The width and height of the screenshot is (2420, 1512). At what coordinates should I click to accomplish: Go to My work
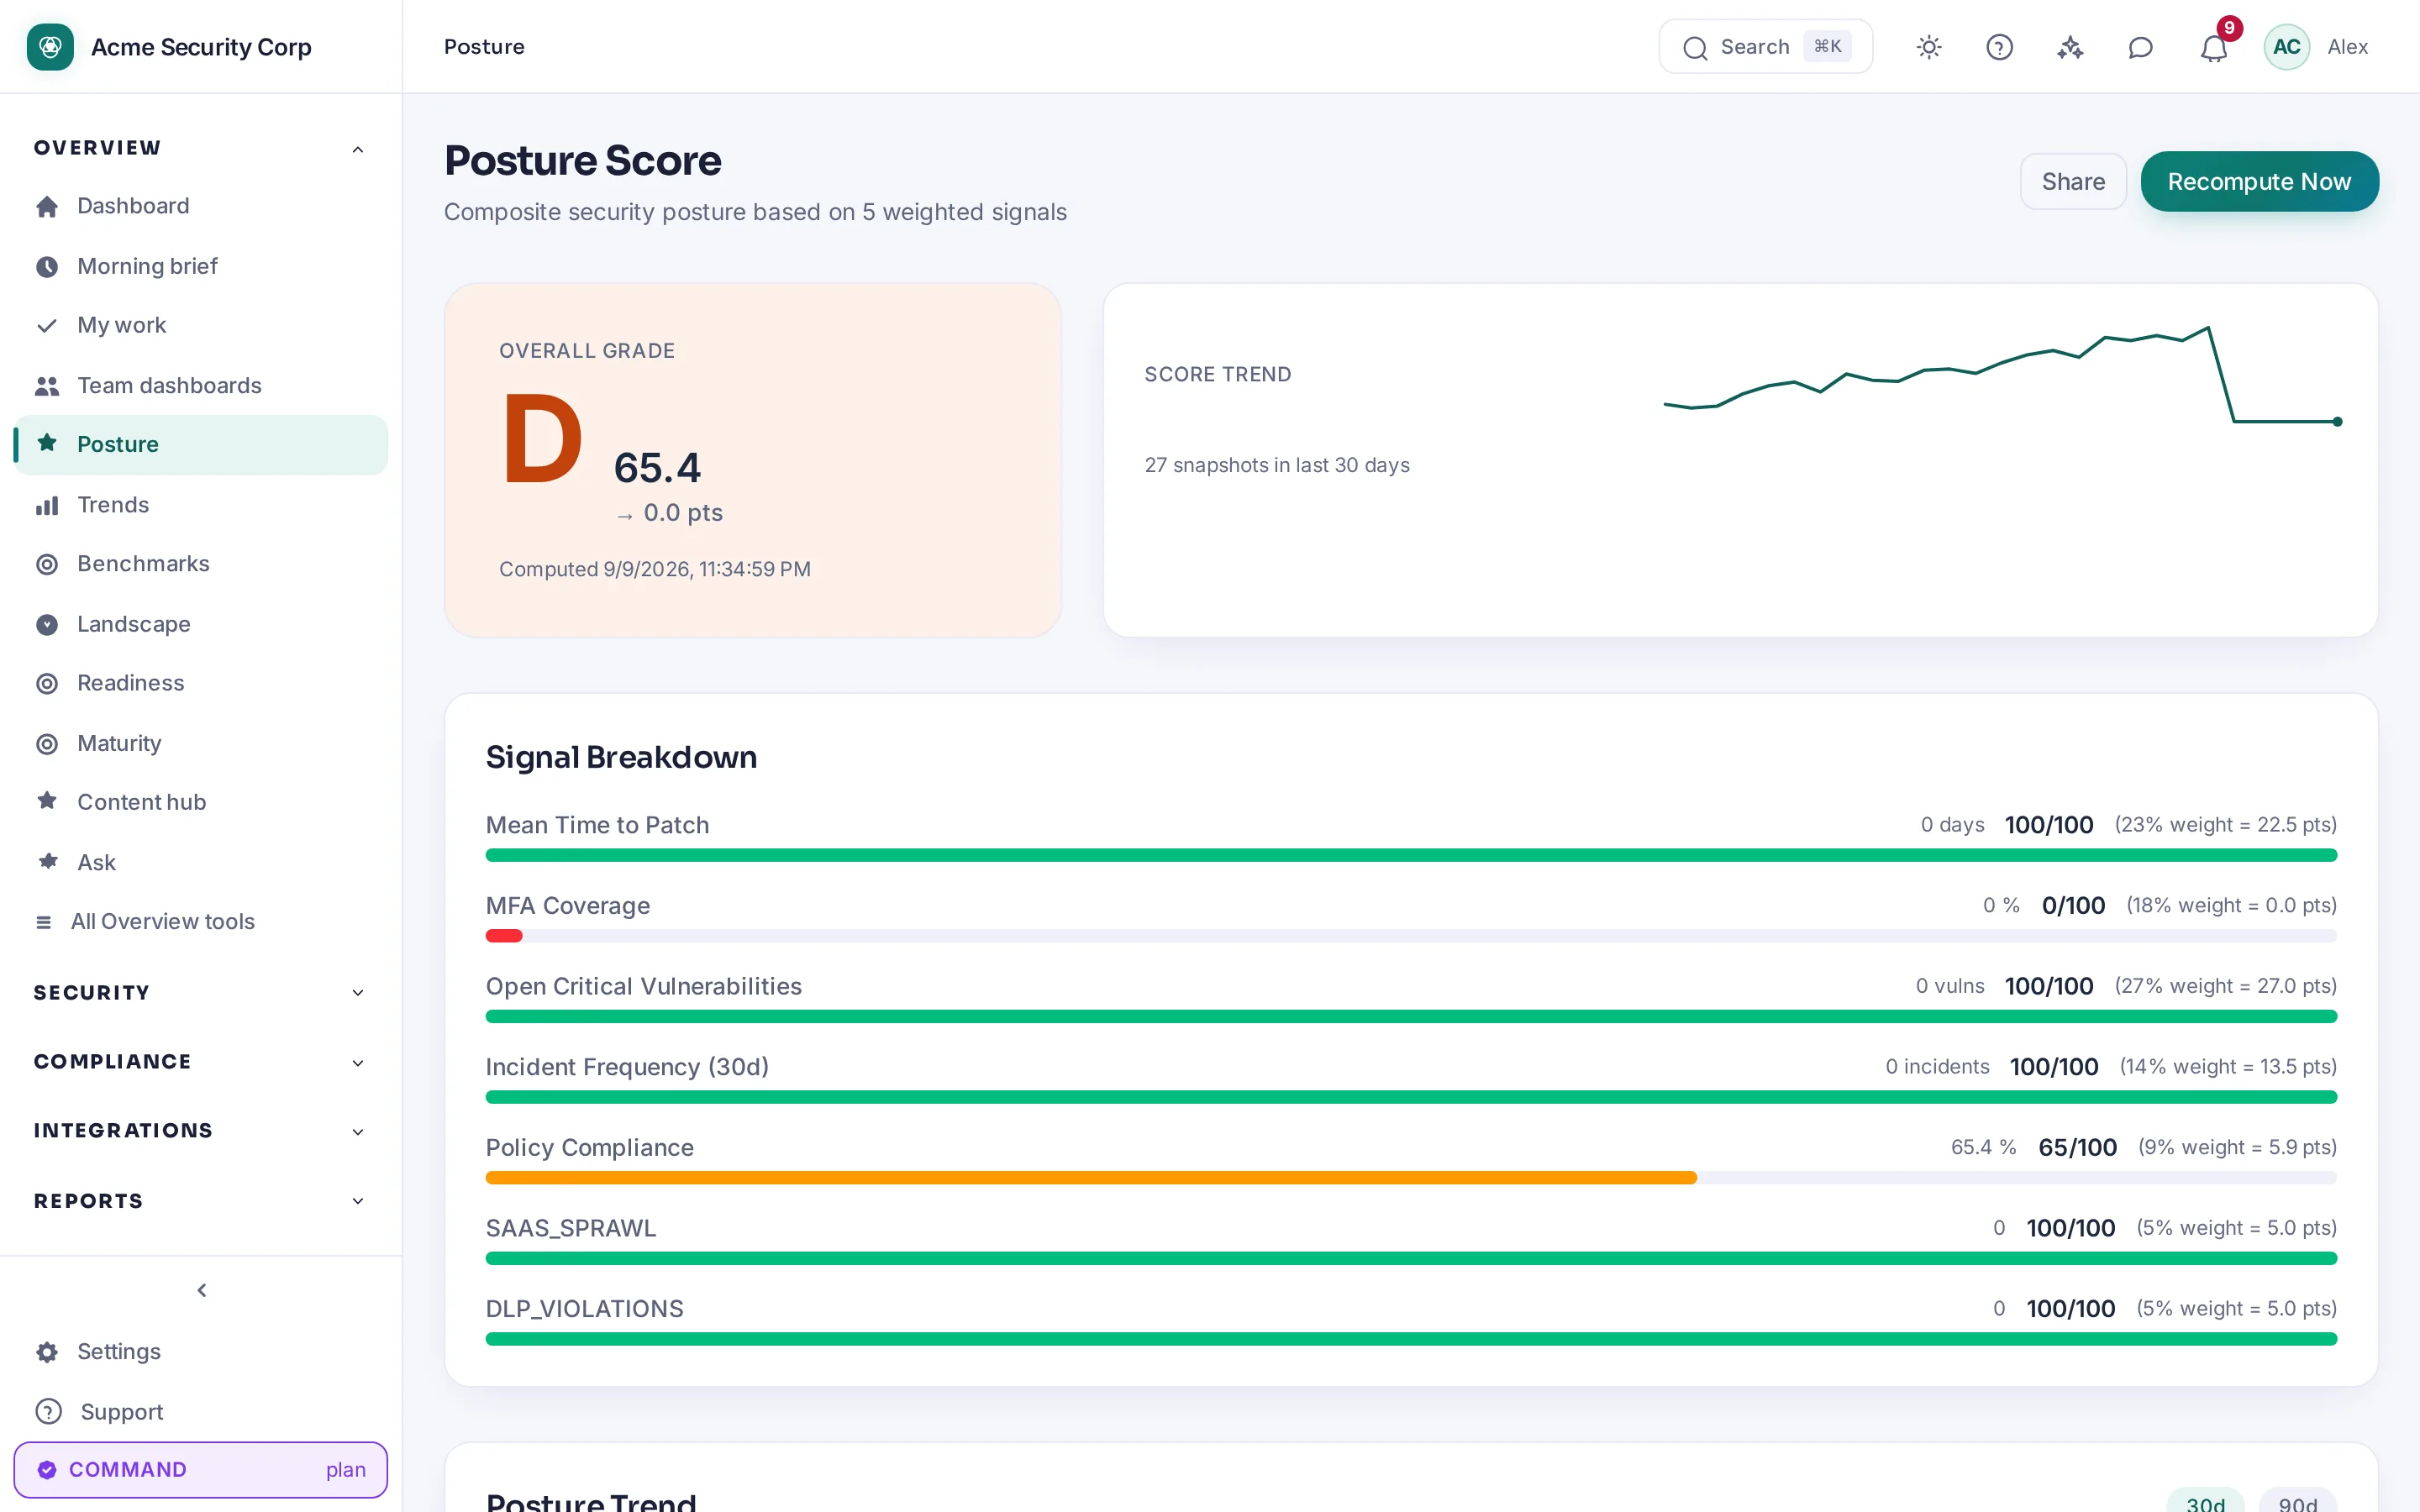[x=201, y=326]
